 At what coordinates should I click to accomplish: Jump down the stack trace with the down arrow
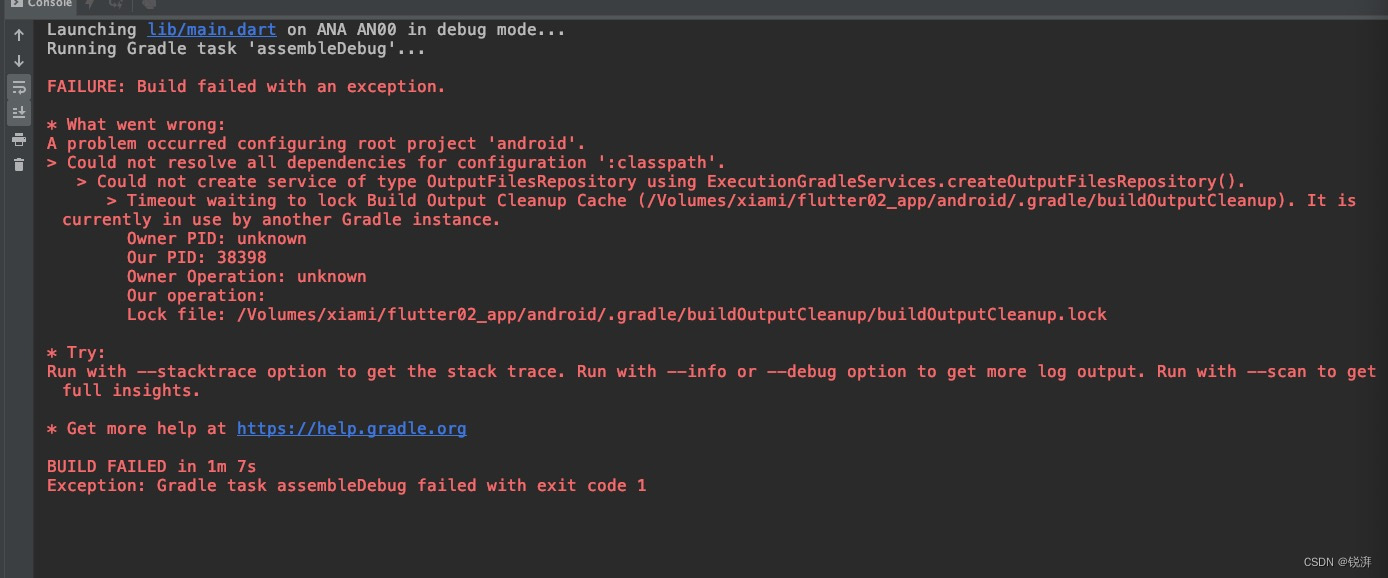[x=18, y=61]
